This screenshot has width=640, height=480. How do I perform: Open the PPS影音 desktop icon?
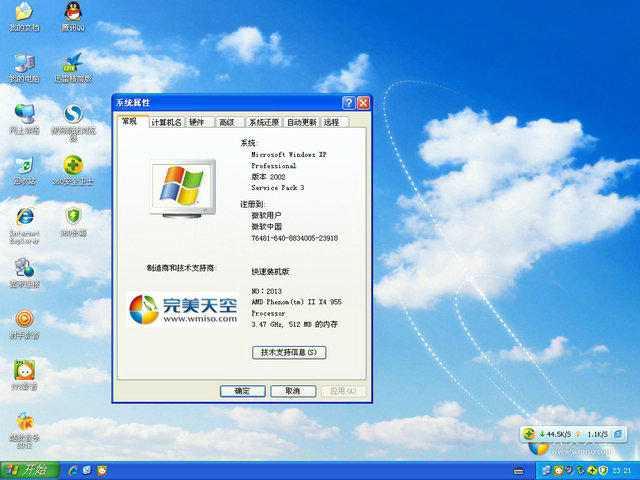tap(24, 376)
